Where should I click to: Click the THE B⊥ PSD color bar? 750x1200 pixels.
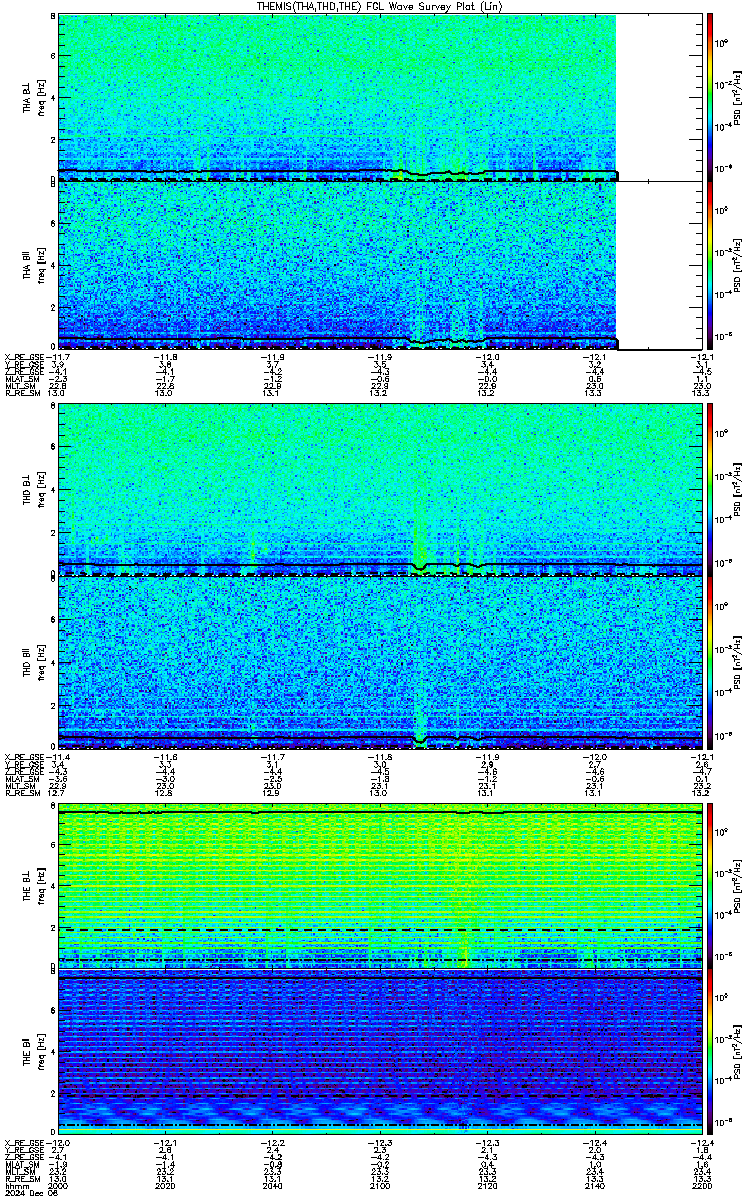pos(710,885)
